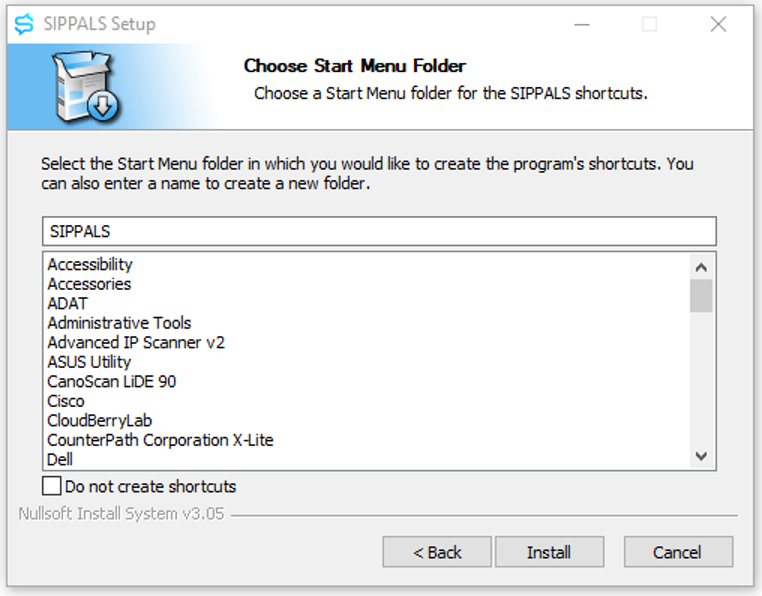
Task: Click the folder list scrollbar thumb
Action: pos(701,295)
